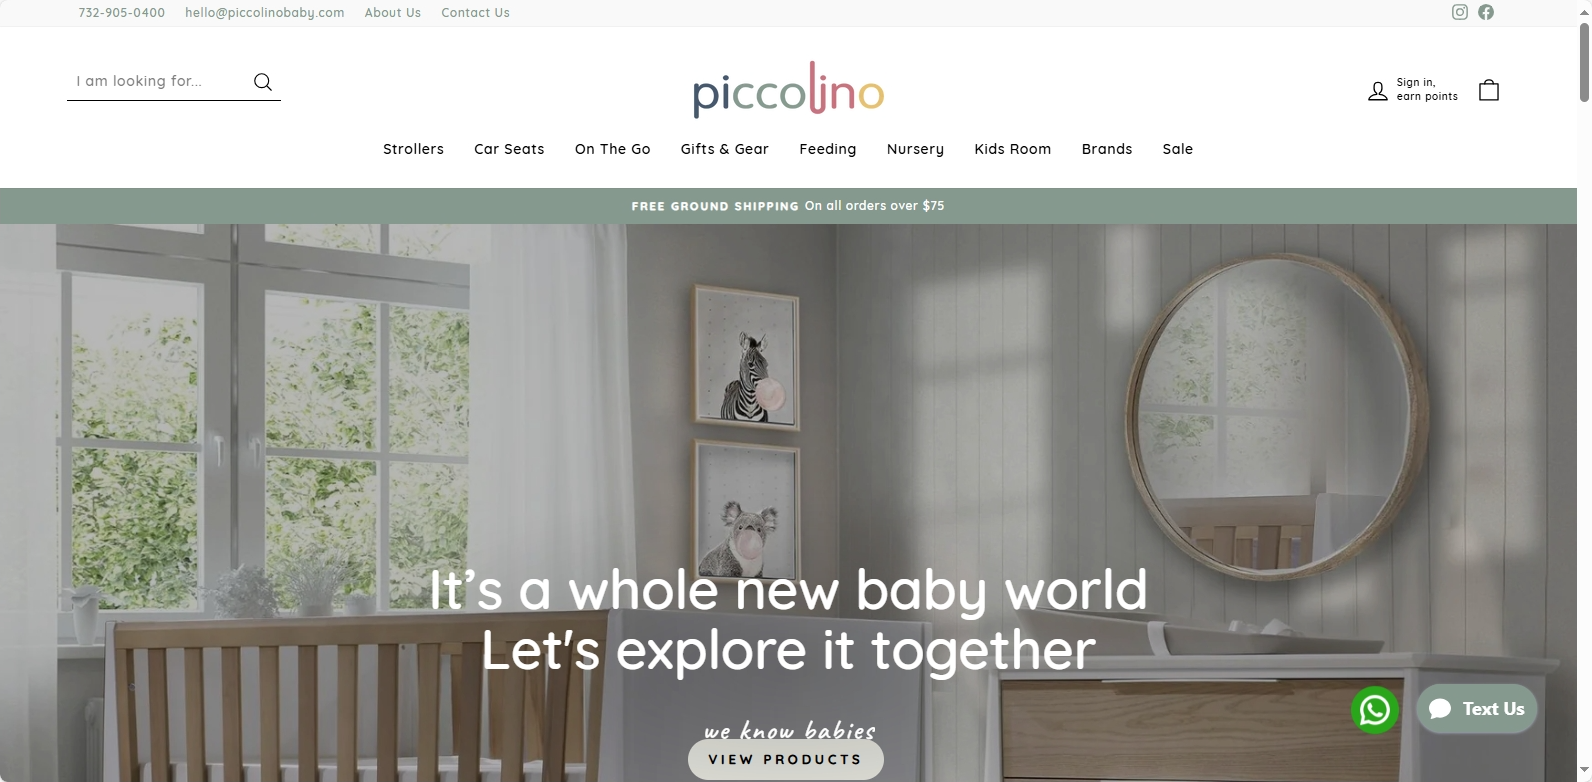The height and width of the screenshot is (782, 1592).
Task: Click the search magnifier icon
Action: tap(263, 82)
